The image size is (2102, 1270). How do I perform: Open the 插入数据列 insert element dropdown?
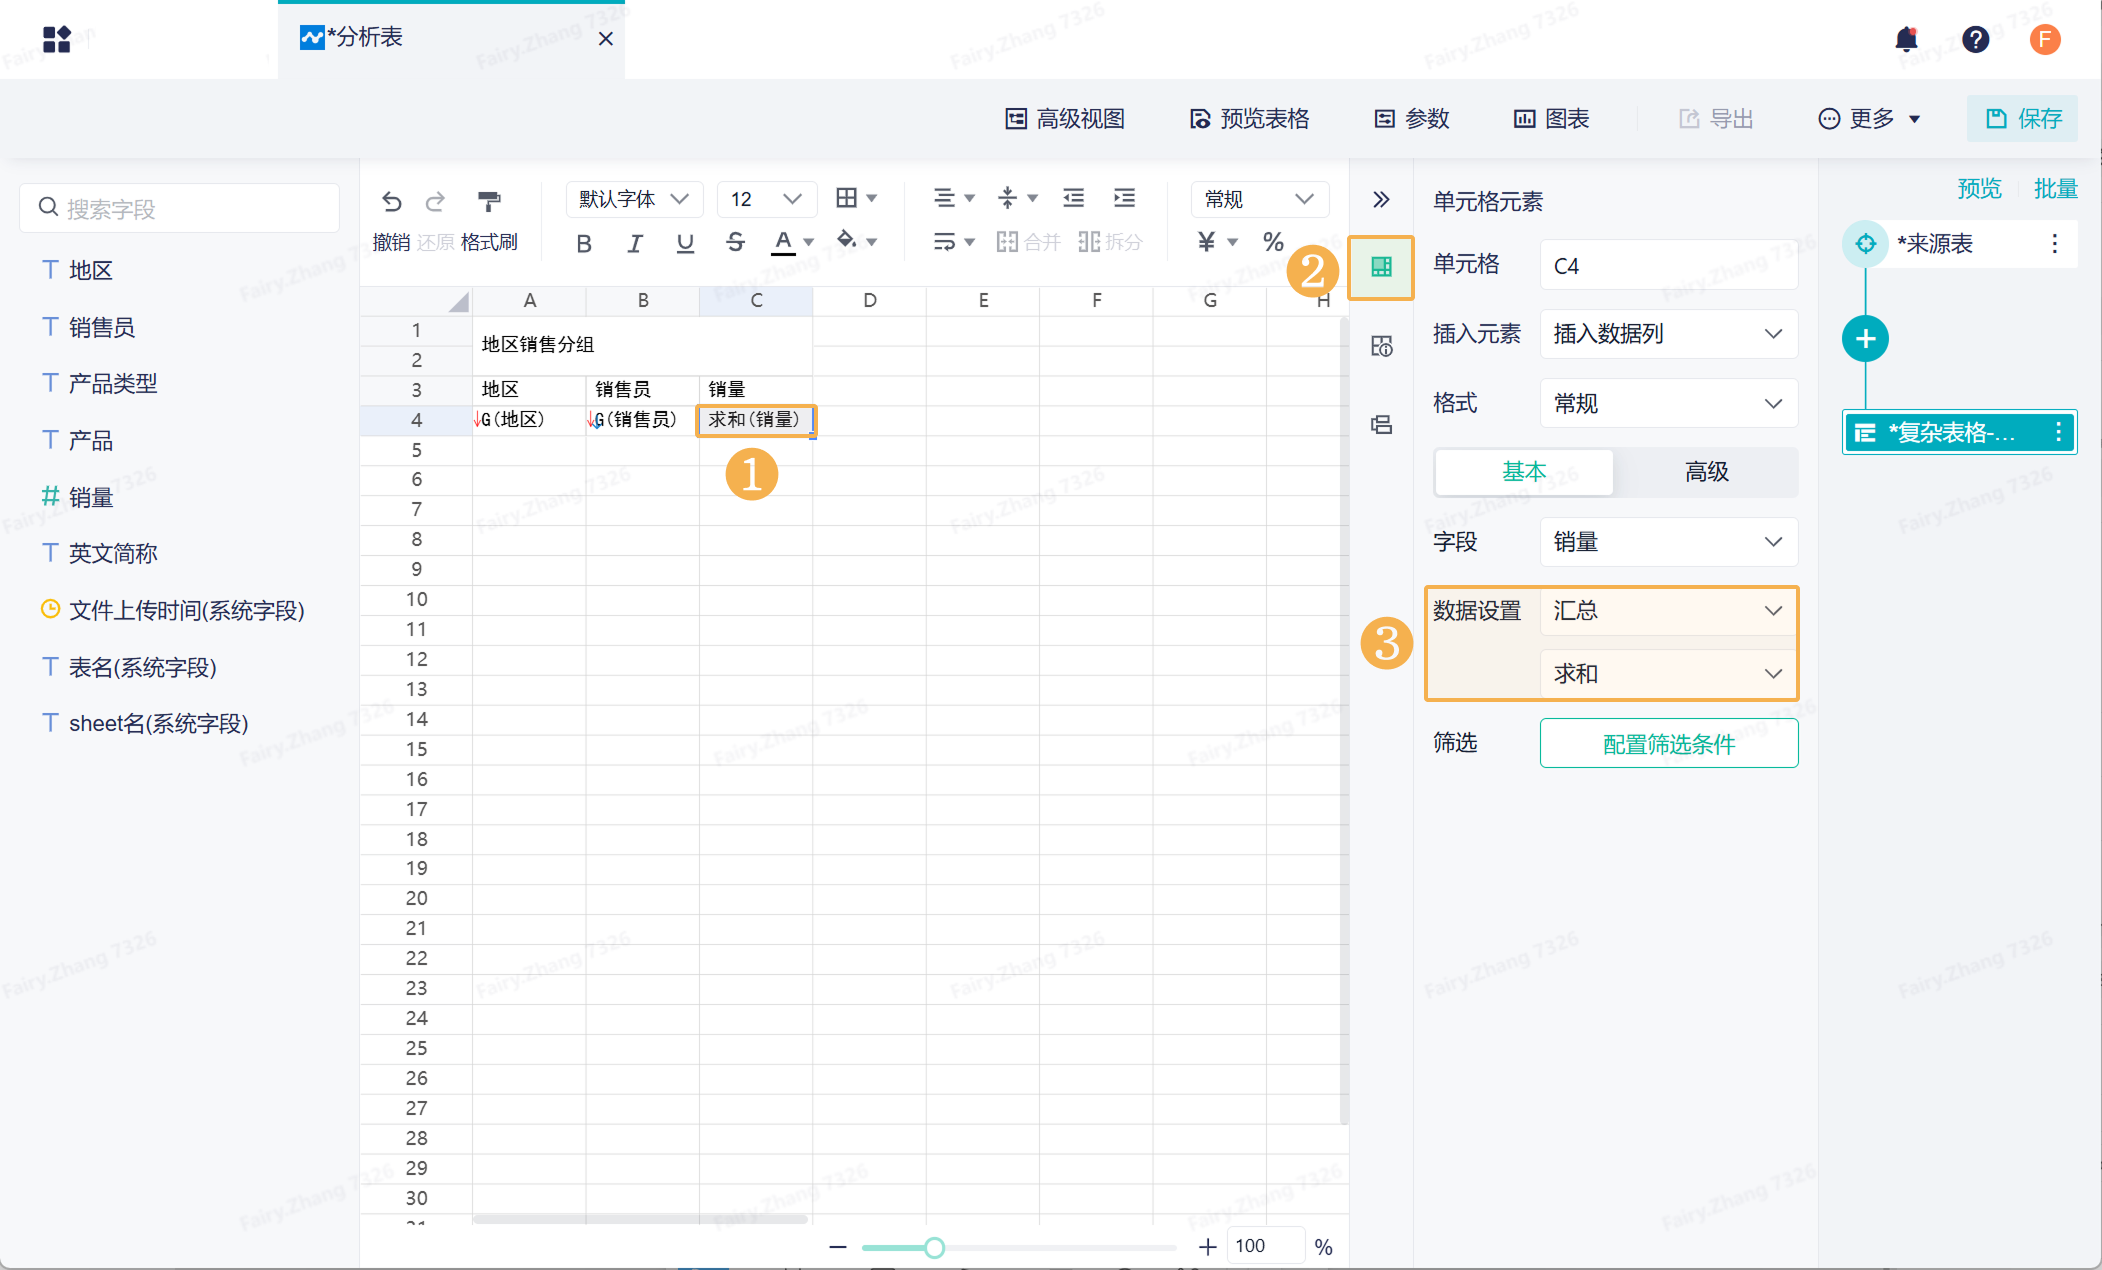(x=1668, y=334)
